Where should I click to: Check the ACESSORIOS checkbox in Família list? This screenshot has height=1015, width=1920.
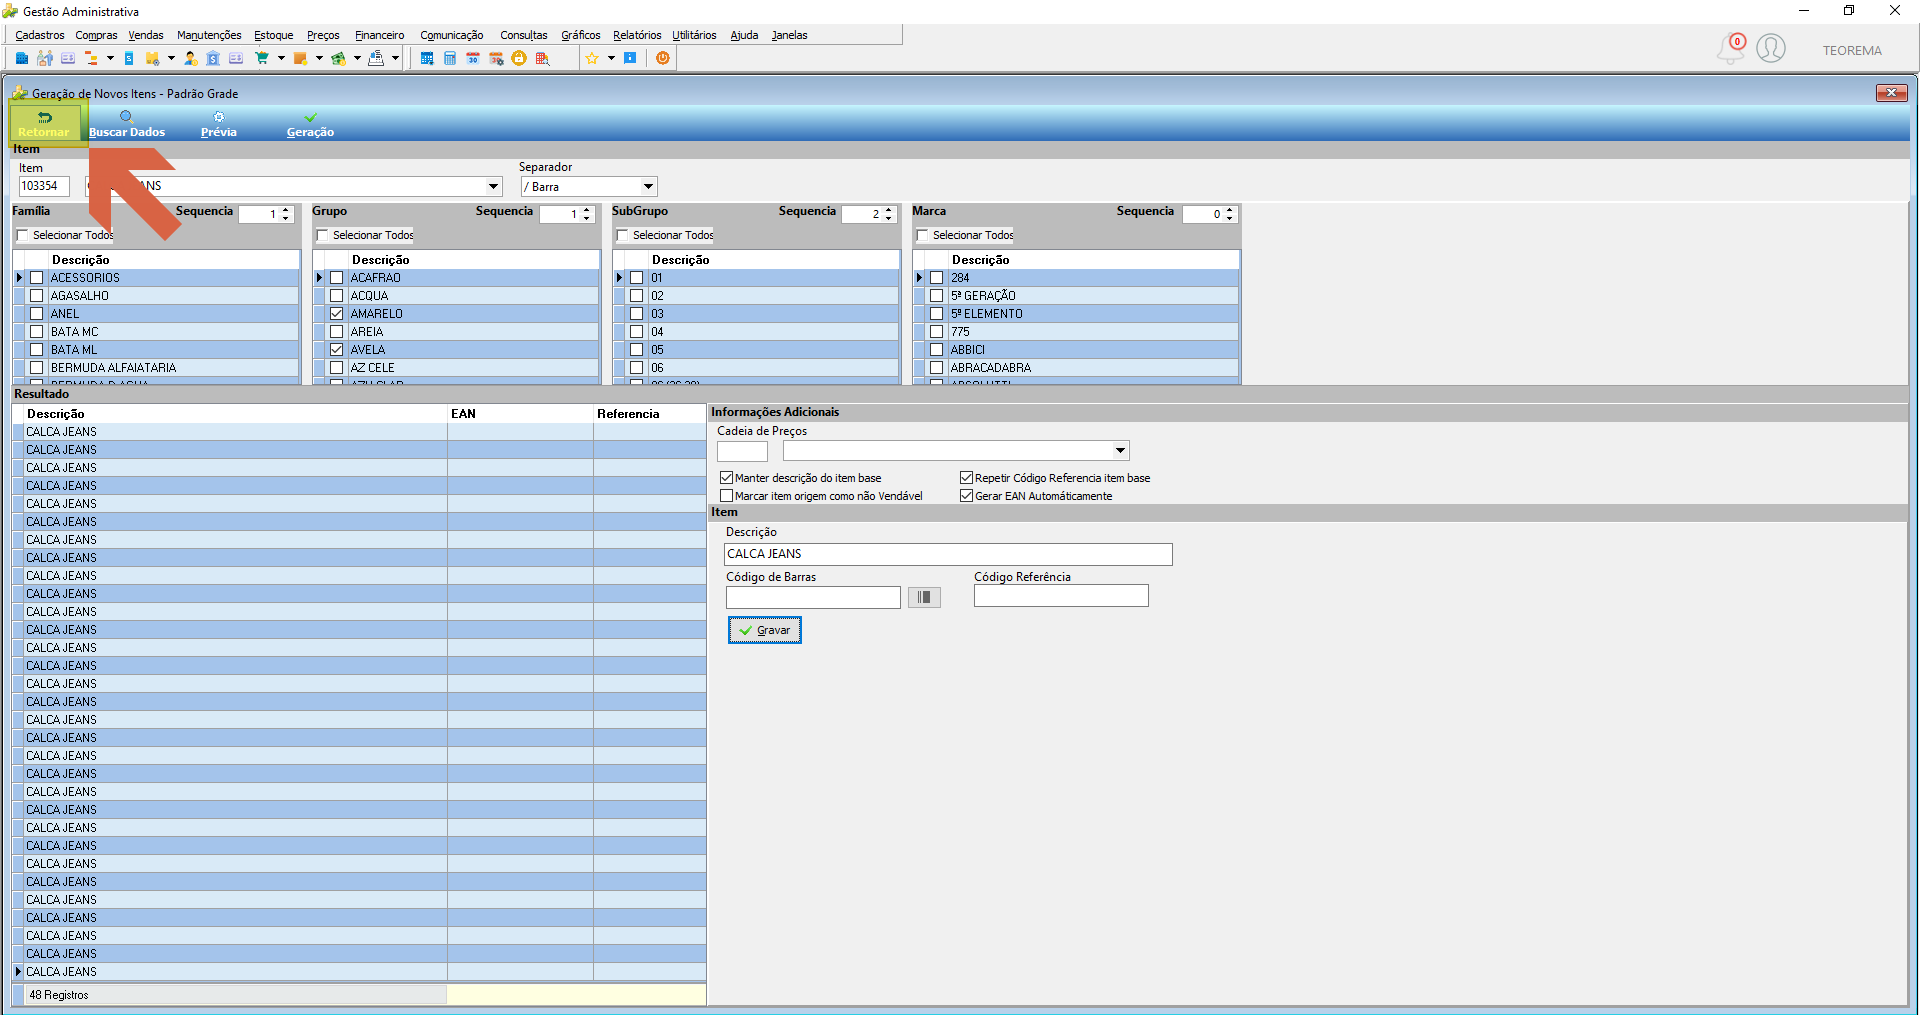(37, 278)
